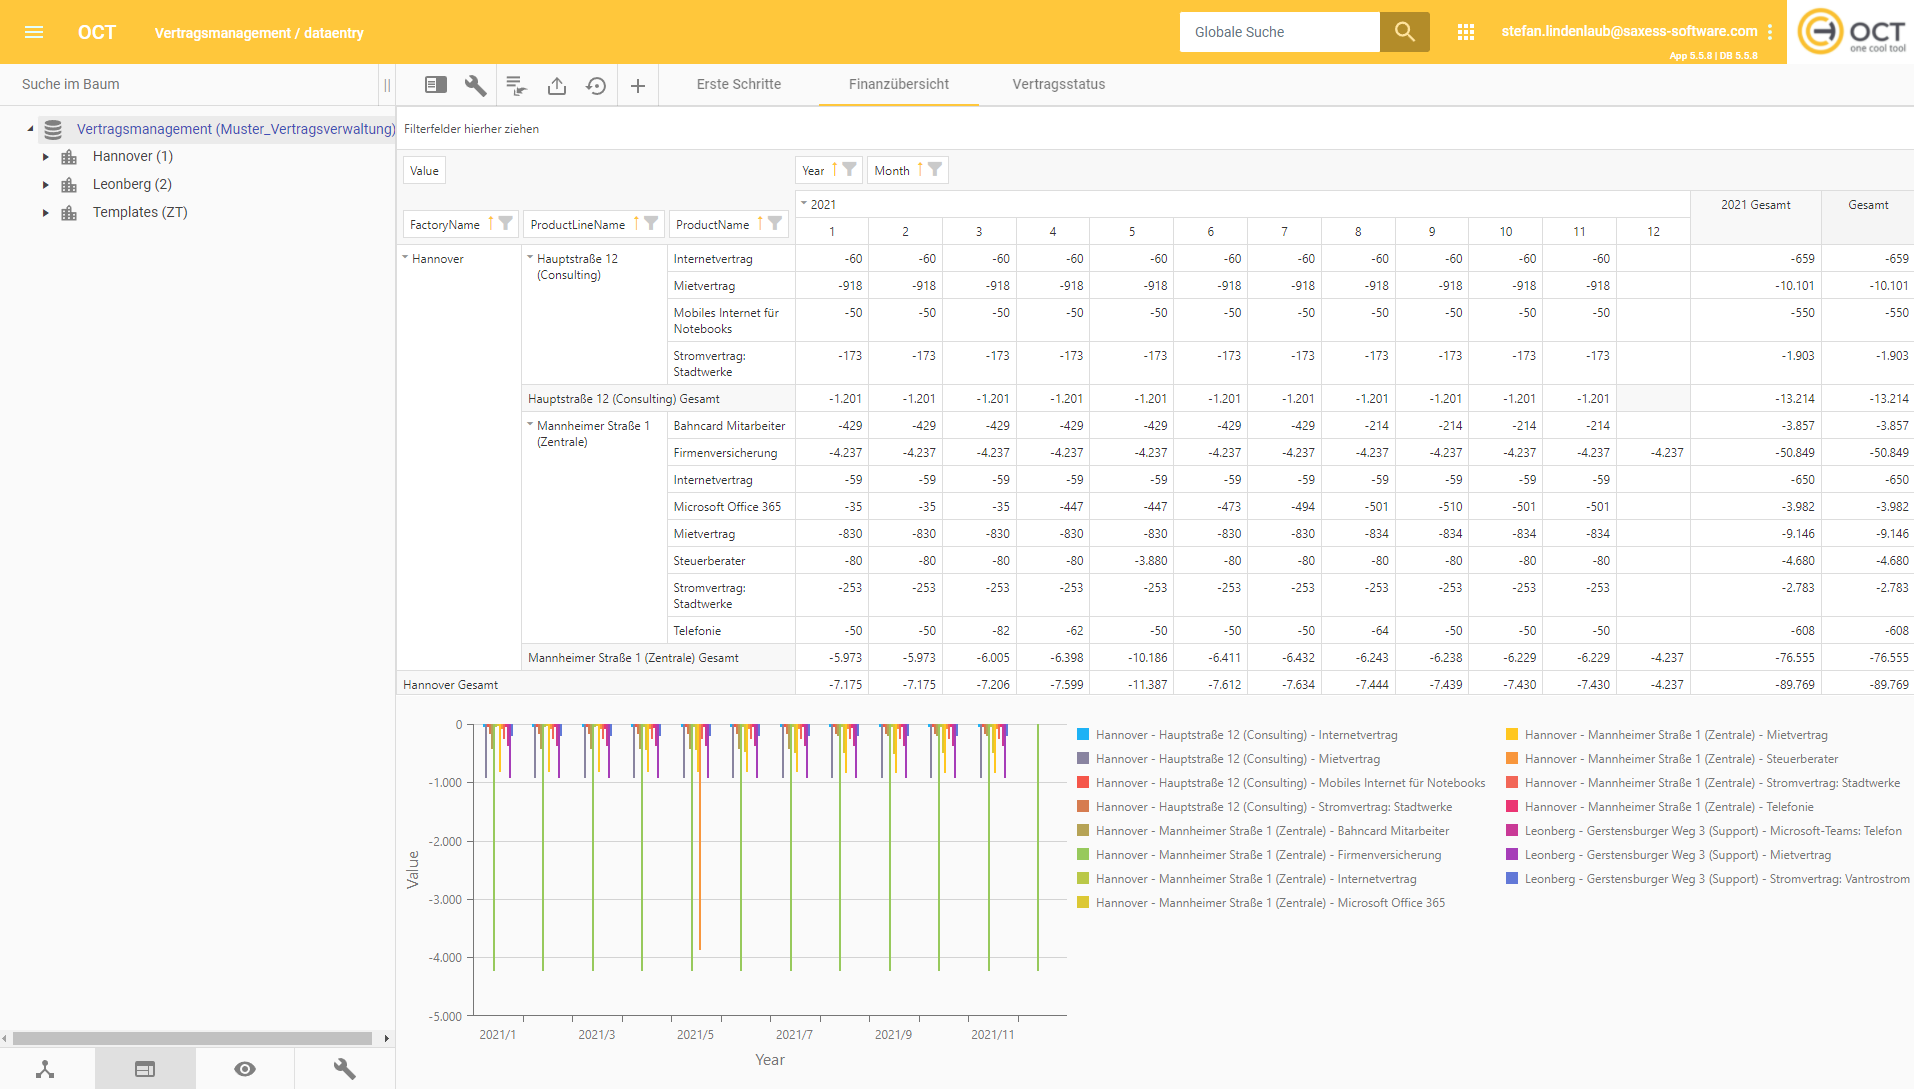Click the wrench settings icon in toolbar
Image resolution: width=1914 pixels, height=1089 pixels.
[475, 86]
